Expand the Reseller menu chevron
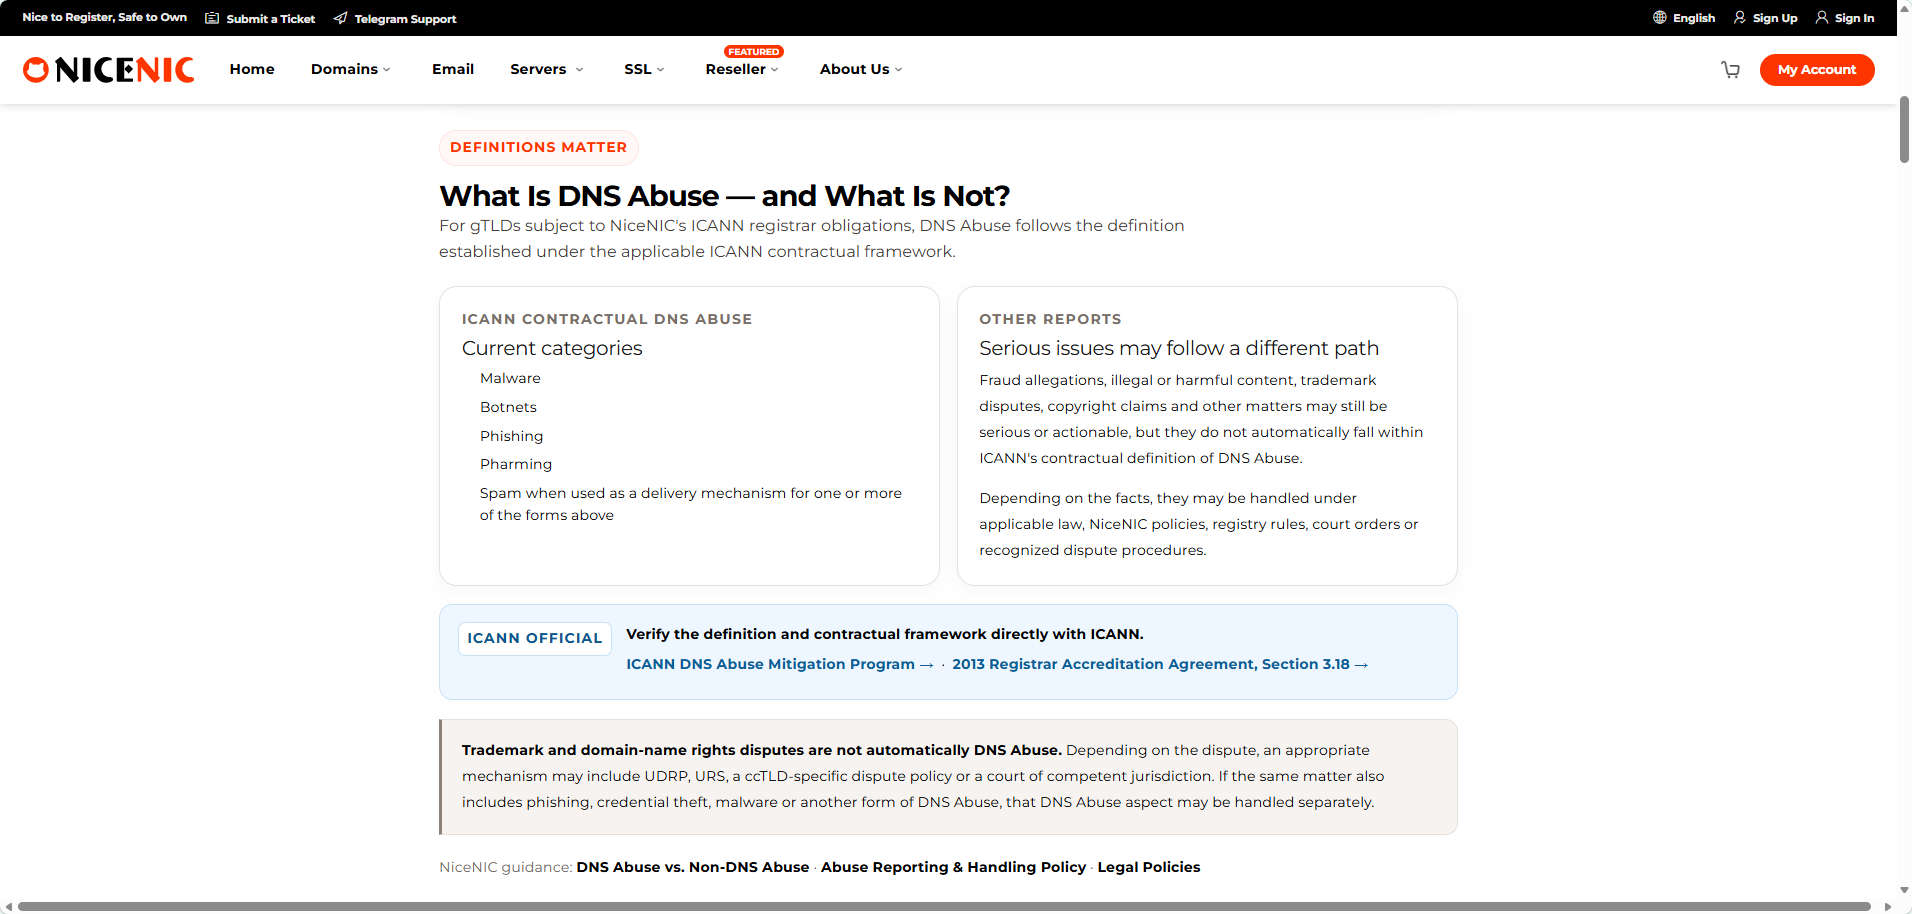The height and width of the screenshot is (914, 1912). click(774, 70)
